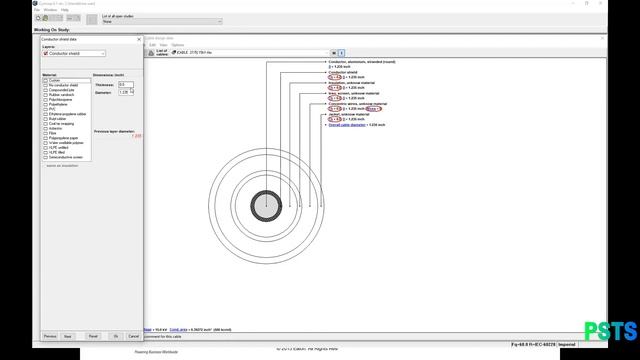Click the Insulation, unknown material label
The image size is (640, 360).
351,83
